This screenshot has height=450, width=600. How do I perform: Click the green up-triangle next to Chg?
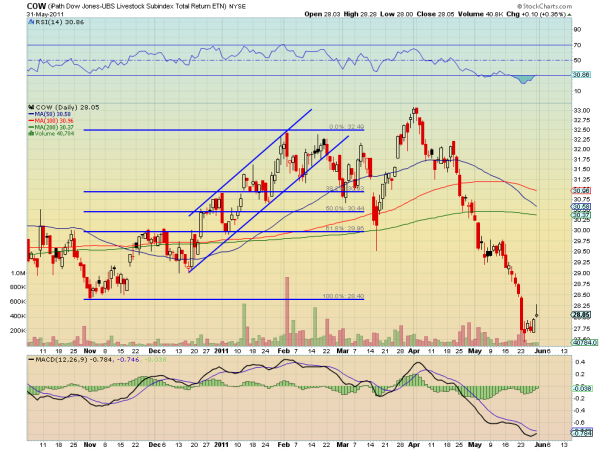[569, 15]
